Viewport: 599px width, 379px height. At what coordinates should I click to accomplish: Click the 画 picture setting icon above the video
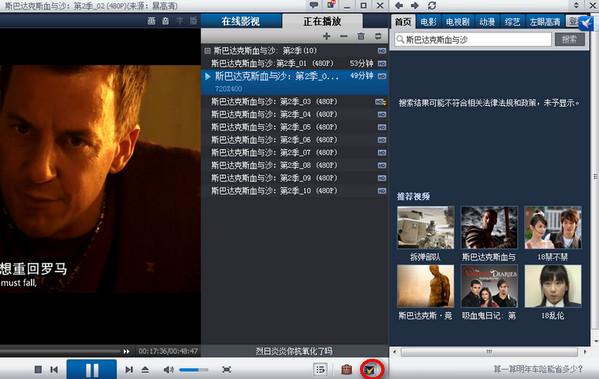tap(151, 21)
